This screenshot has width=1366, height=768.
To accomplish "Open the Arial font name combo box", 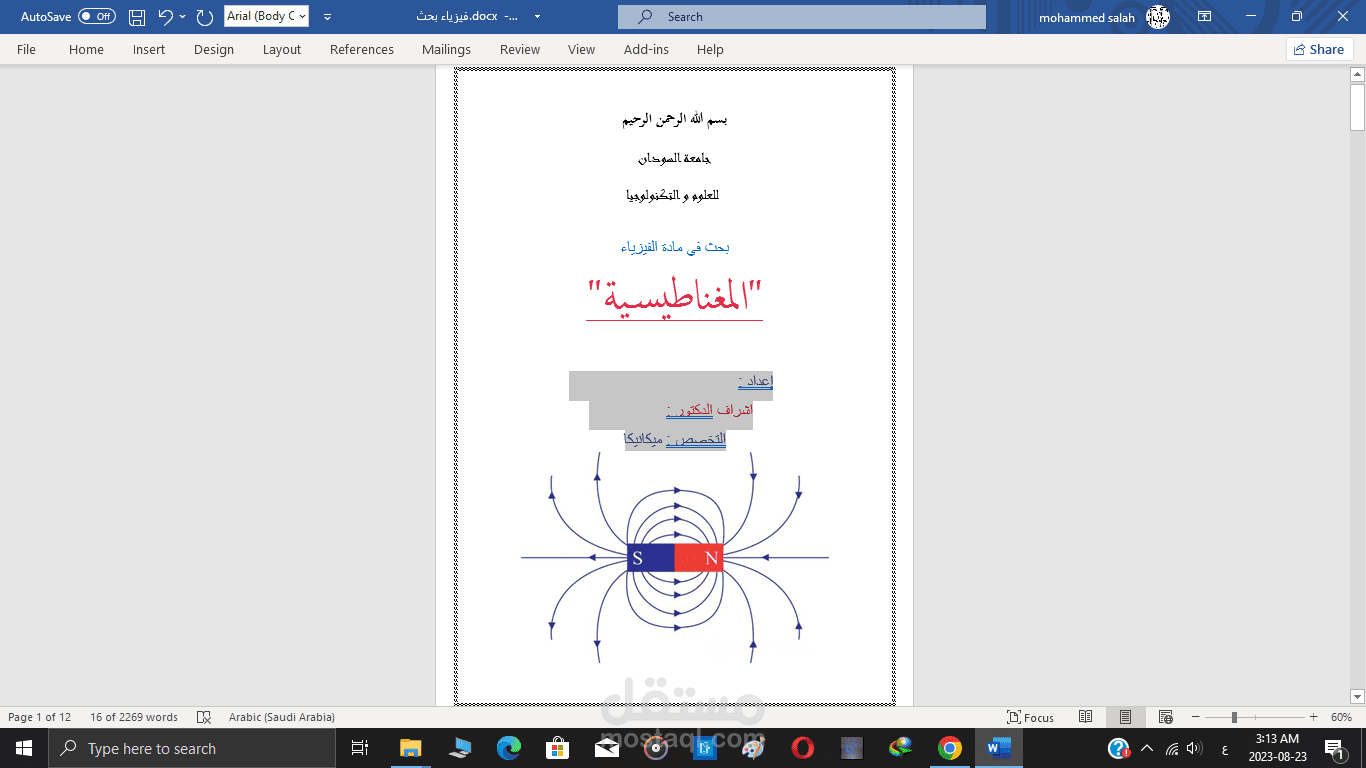I will [266, 16].
